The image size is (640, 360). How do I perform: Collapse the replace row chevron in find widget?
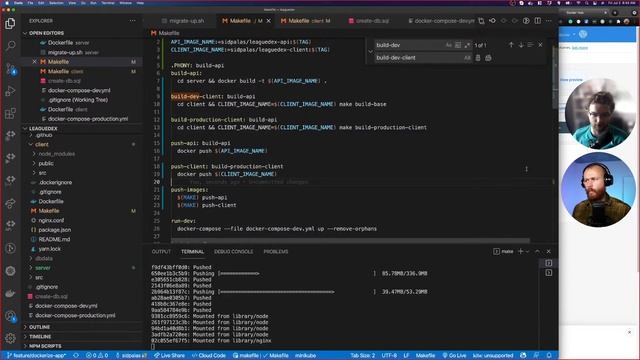coord(370,51)
